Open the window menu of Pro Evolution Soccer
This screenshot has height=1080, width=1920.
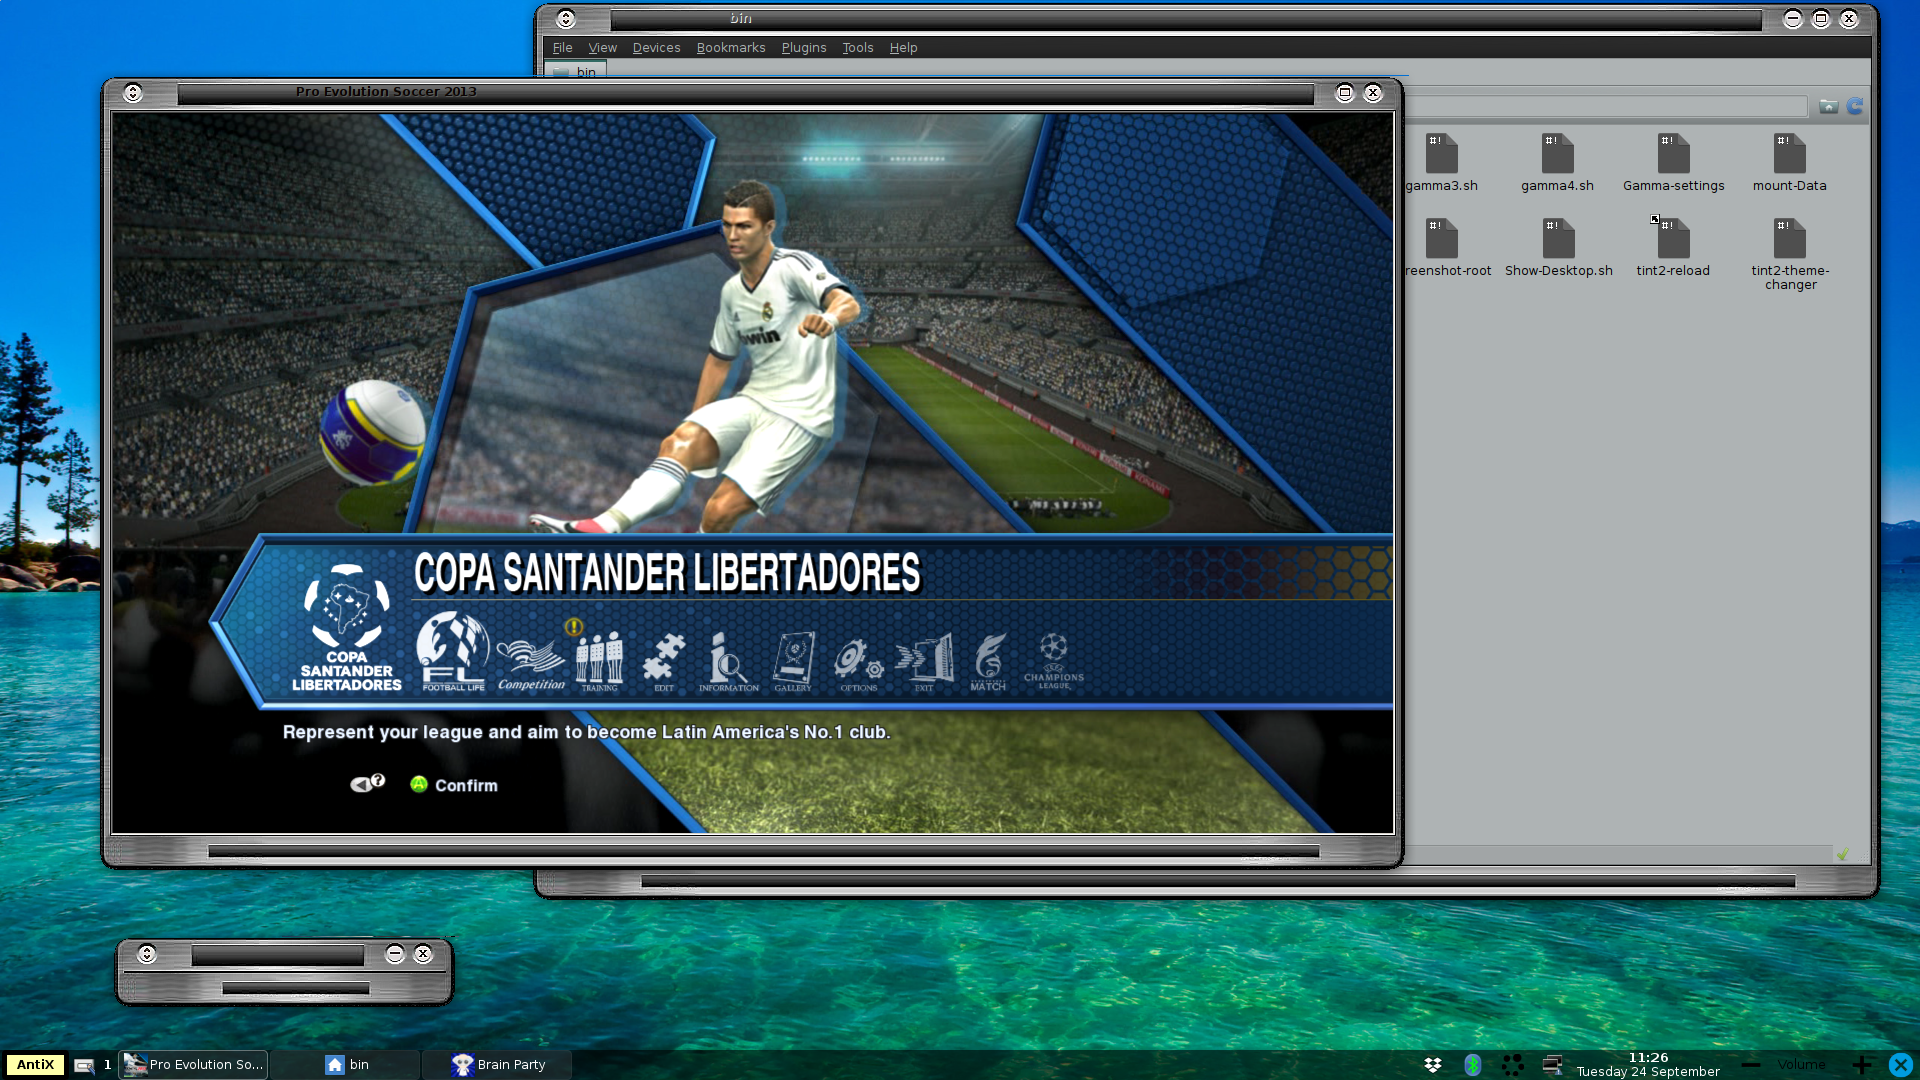pyautogui.click(x=132, y=92)
